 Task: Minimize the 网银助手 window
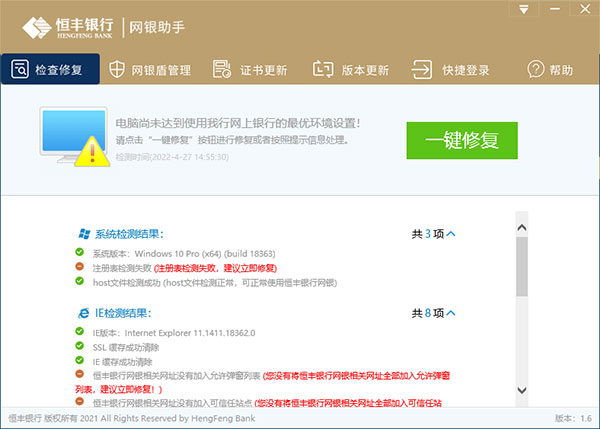[x=555, y=9]
